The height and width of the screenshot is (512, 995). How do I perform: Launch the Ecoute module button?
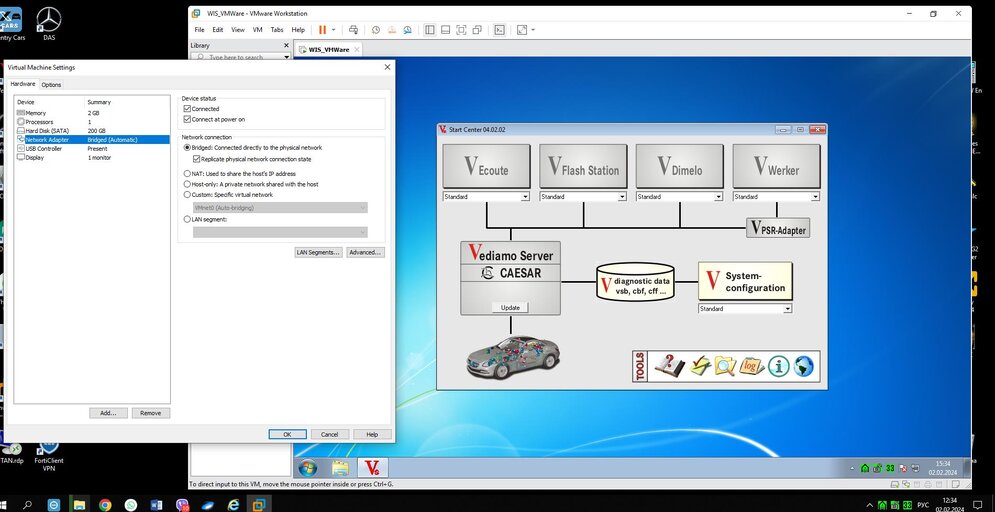pyautogui.click(x=486, y=166)
